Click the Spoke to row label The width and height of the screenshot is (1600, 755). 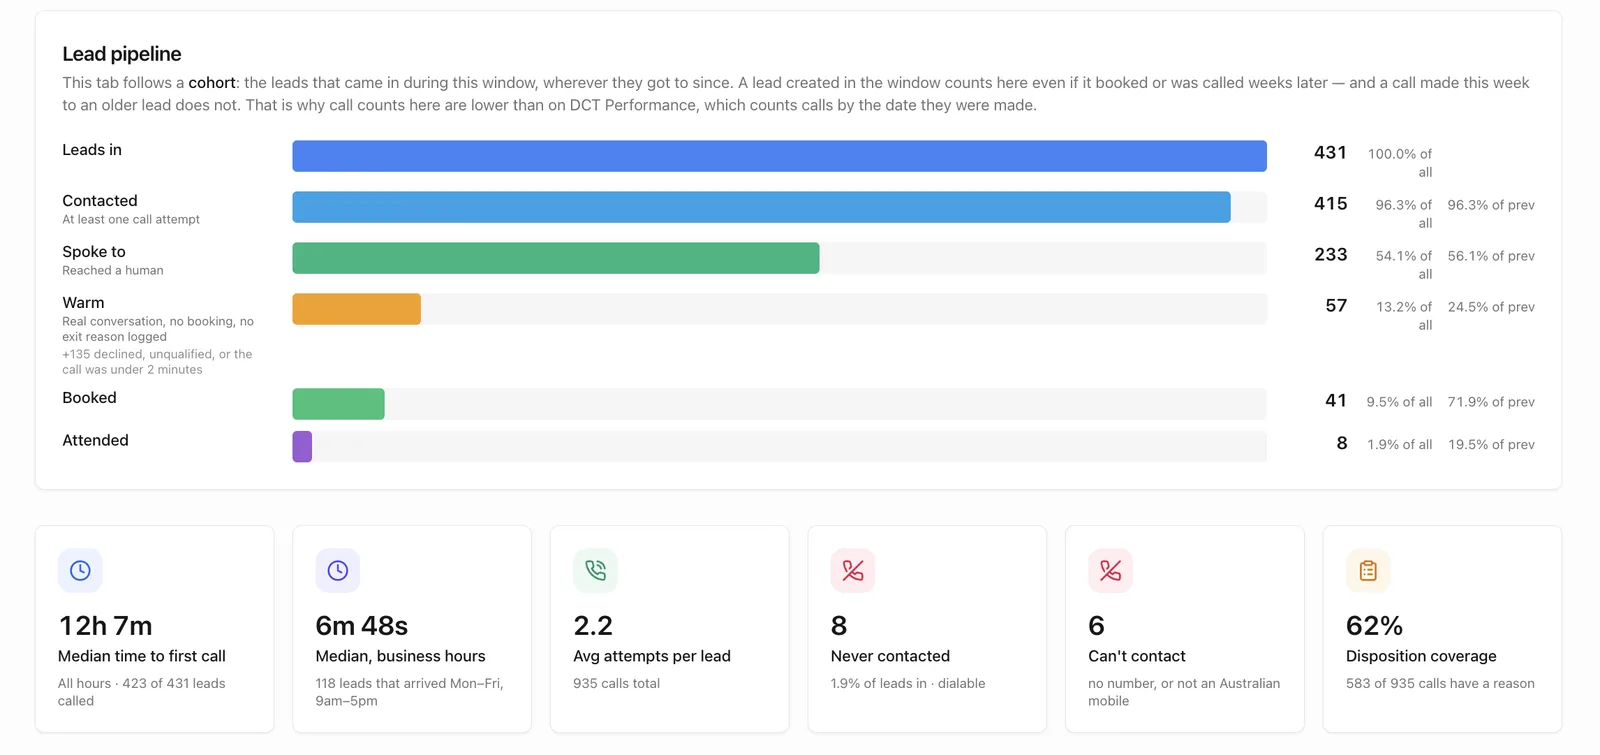tap(94, 252)
